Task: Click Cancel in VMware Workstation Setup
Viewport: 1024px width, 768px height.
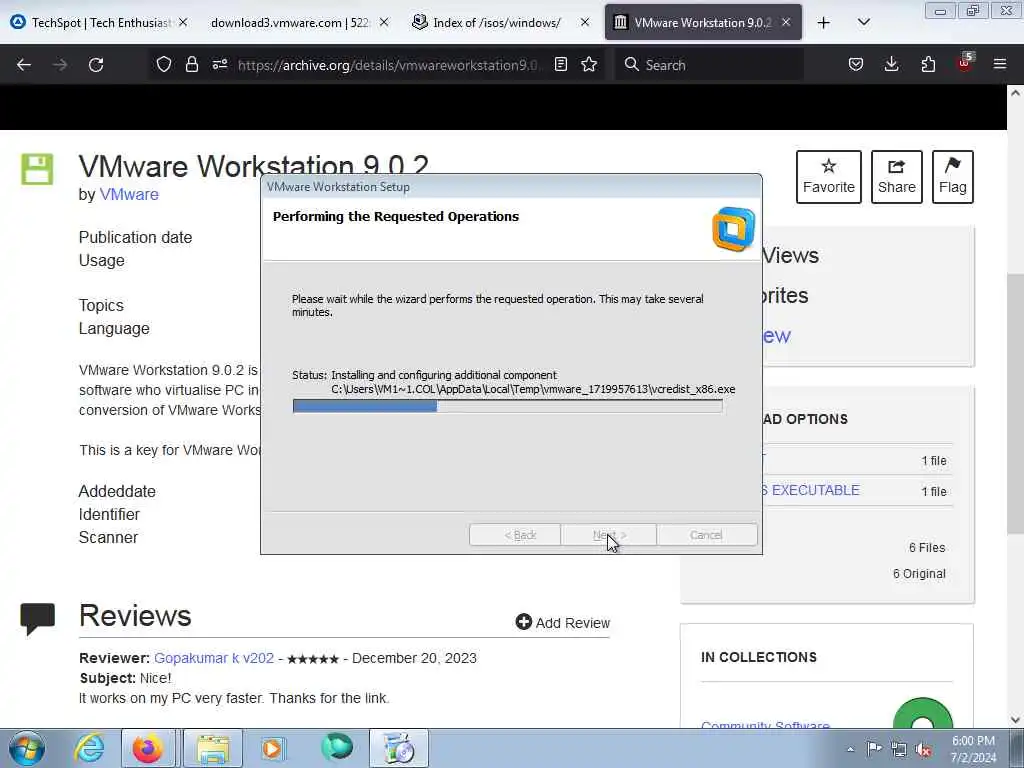Action: [707, 535]
